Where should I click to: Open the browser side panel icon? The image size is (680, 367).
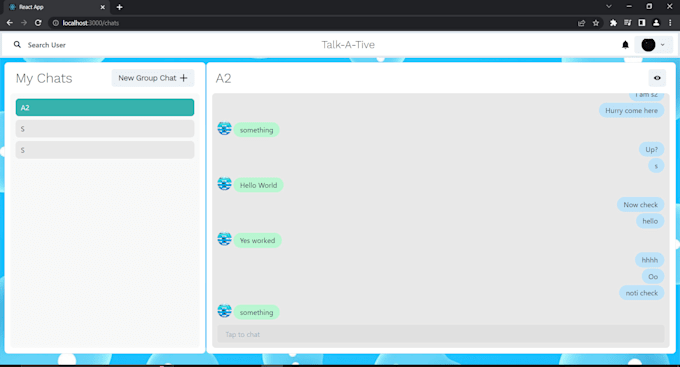click(x=642, y=23)
